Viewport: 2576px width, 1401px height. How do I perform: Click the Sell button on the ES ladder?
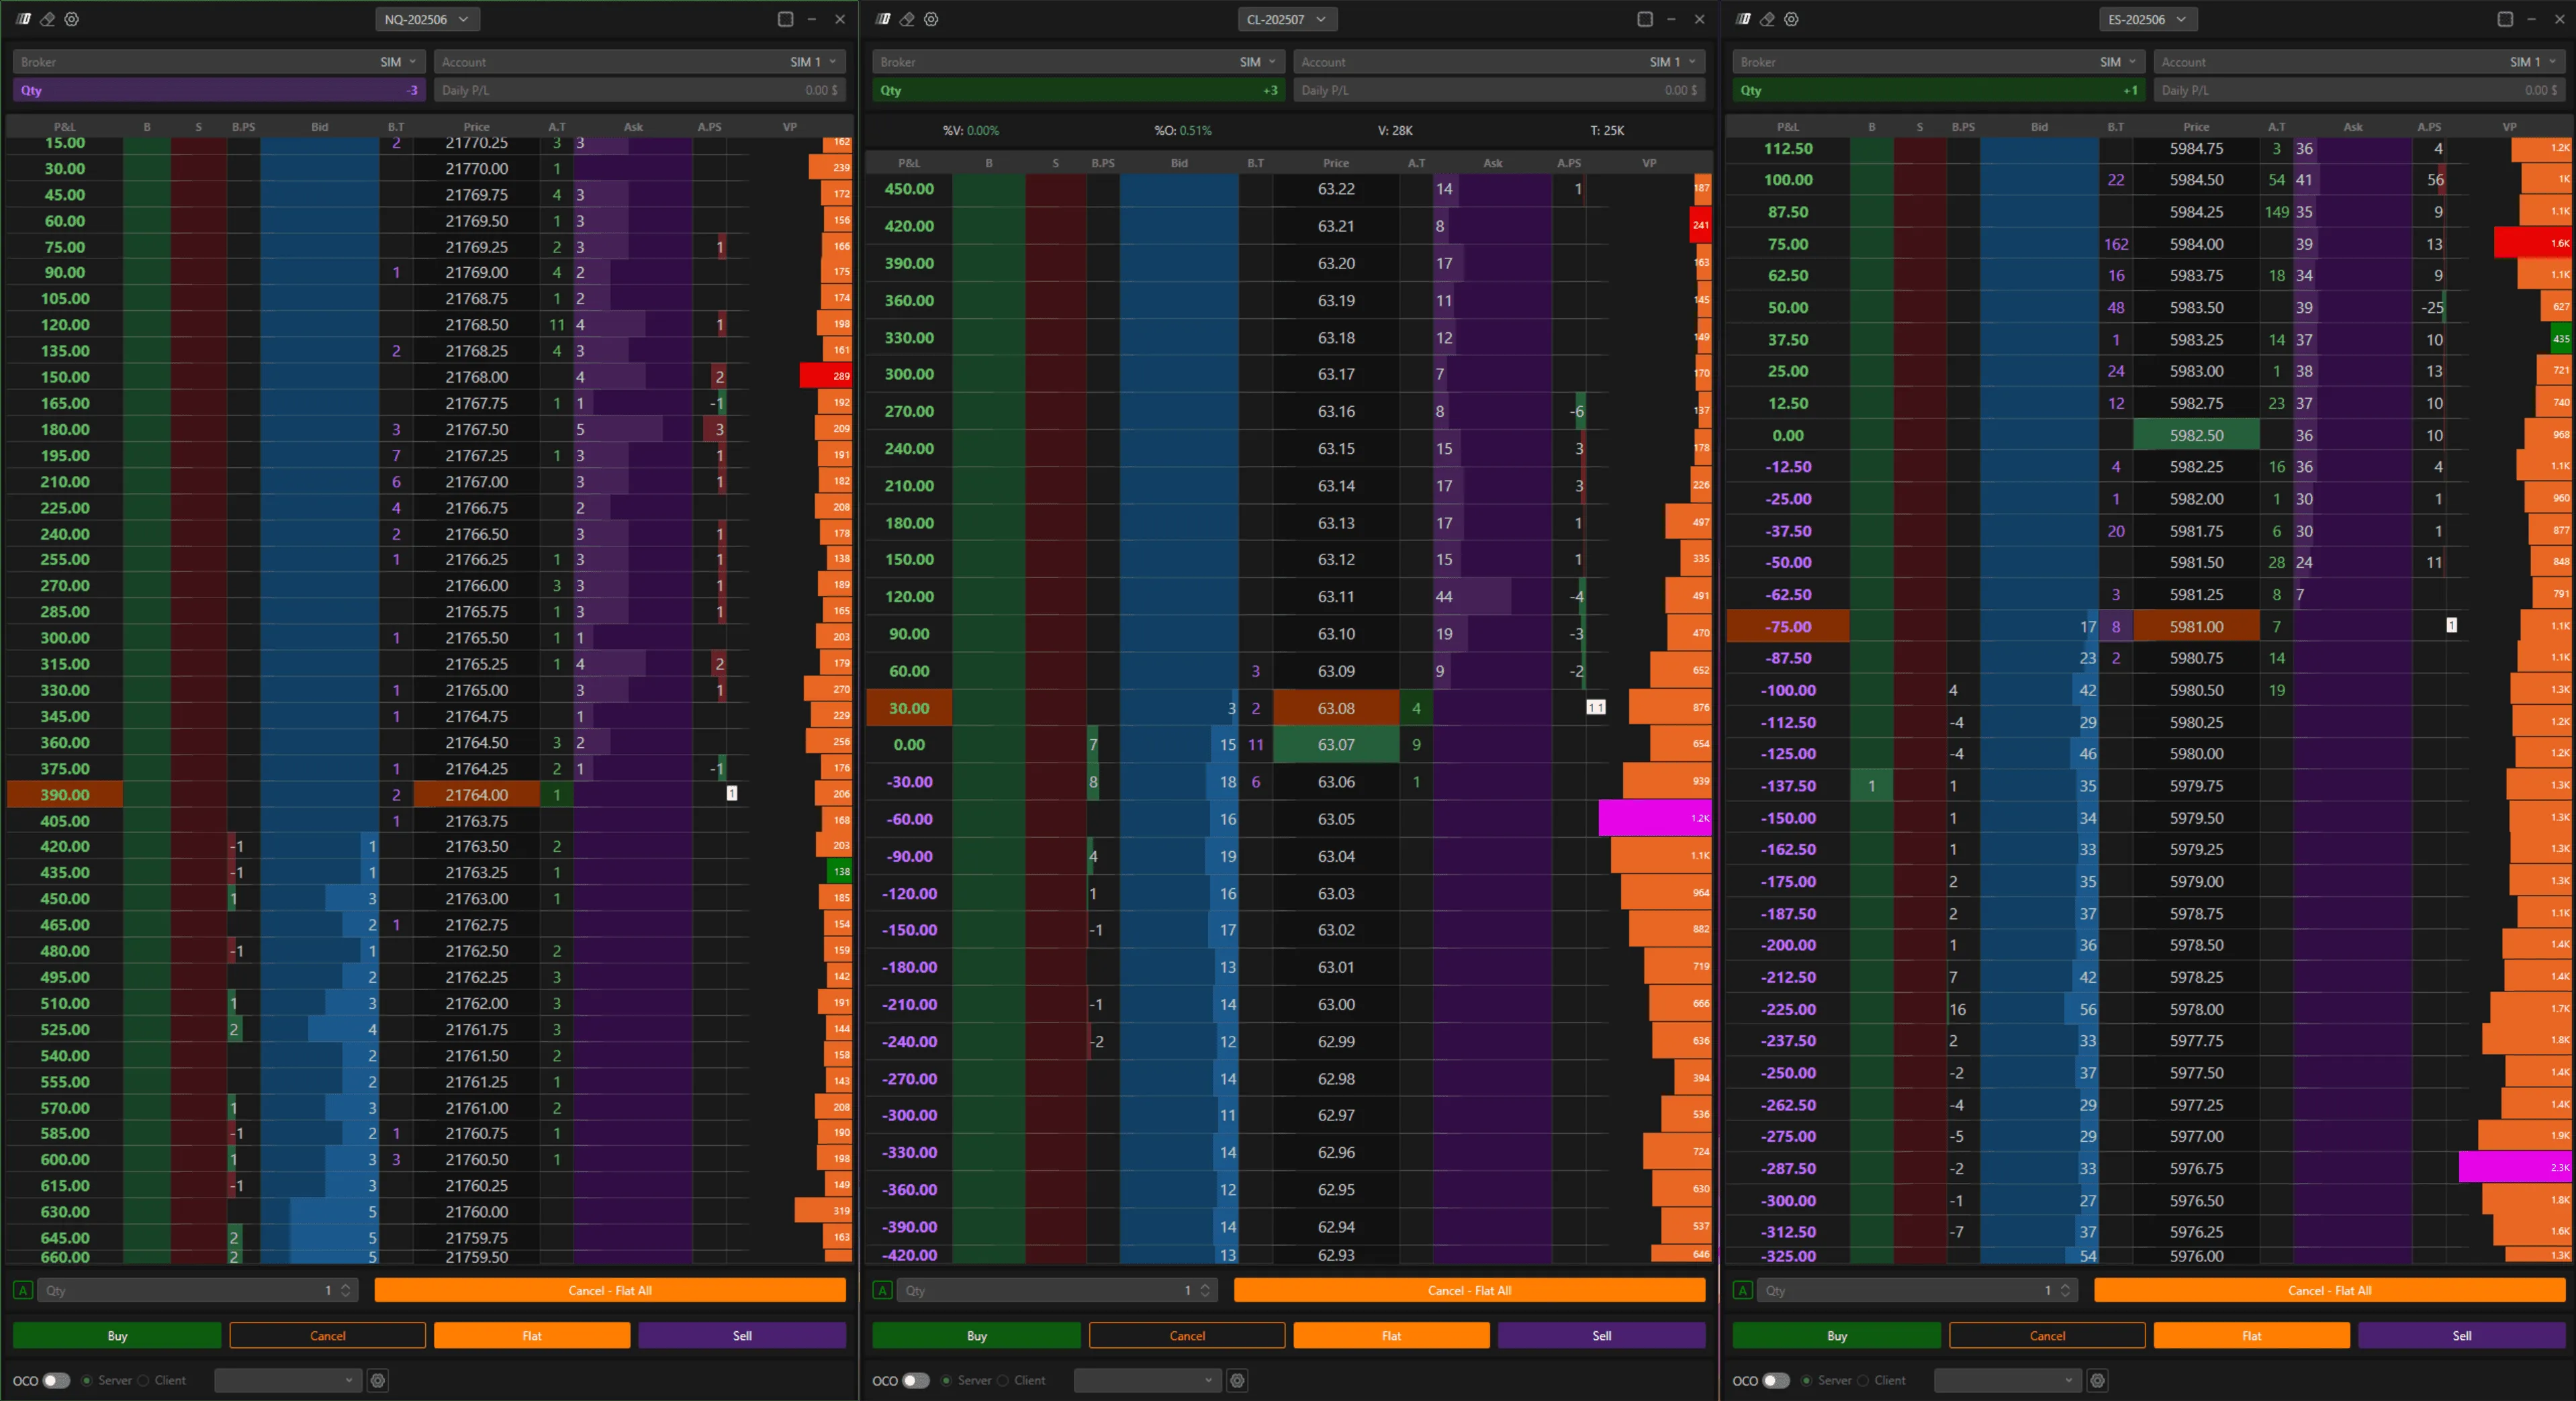point(2461,1335)
